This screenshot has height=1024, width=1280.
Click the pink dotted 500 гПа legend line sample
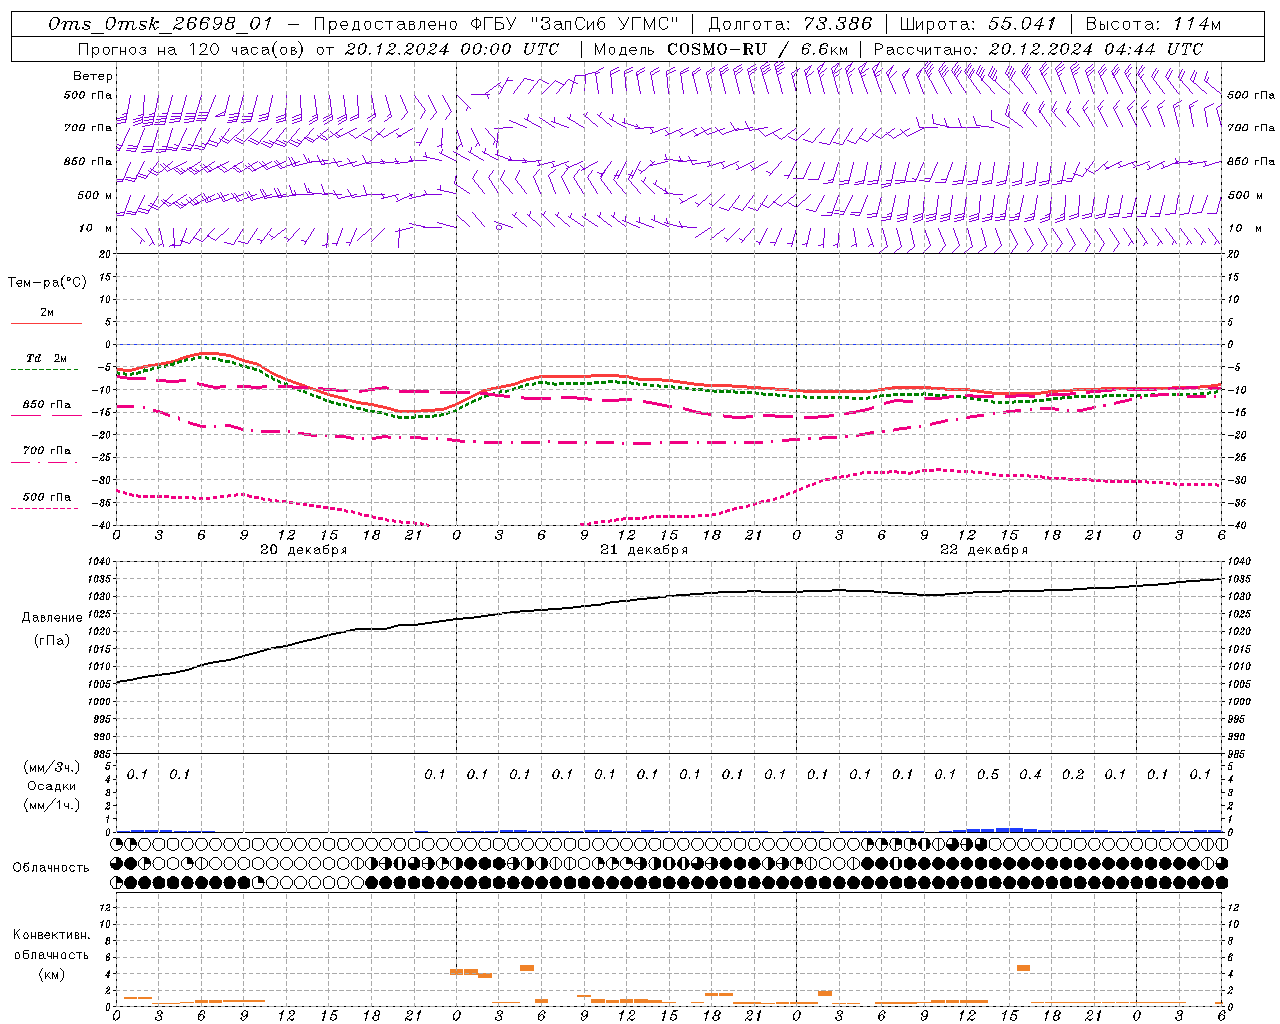pos(45,508)
